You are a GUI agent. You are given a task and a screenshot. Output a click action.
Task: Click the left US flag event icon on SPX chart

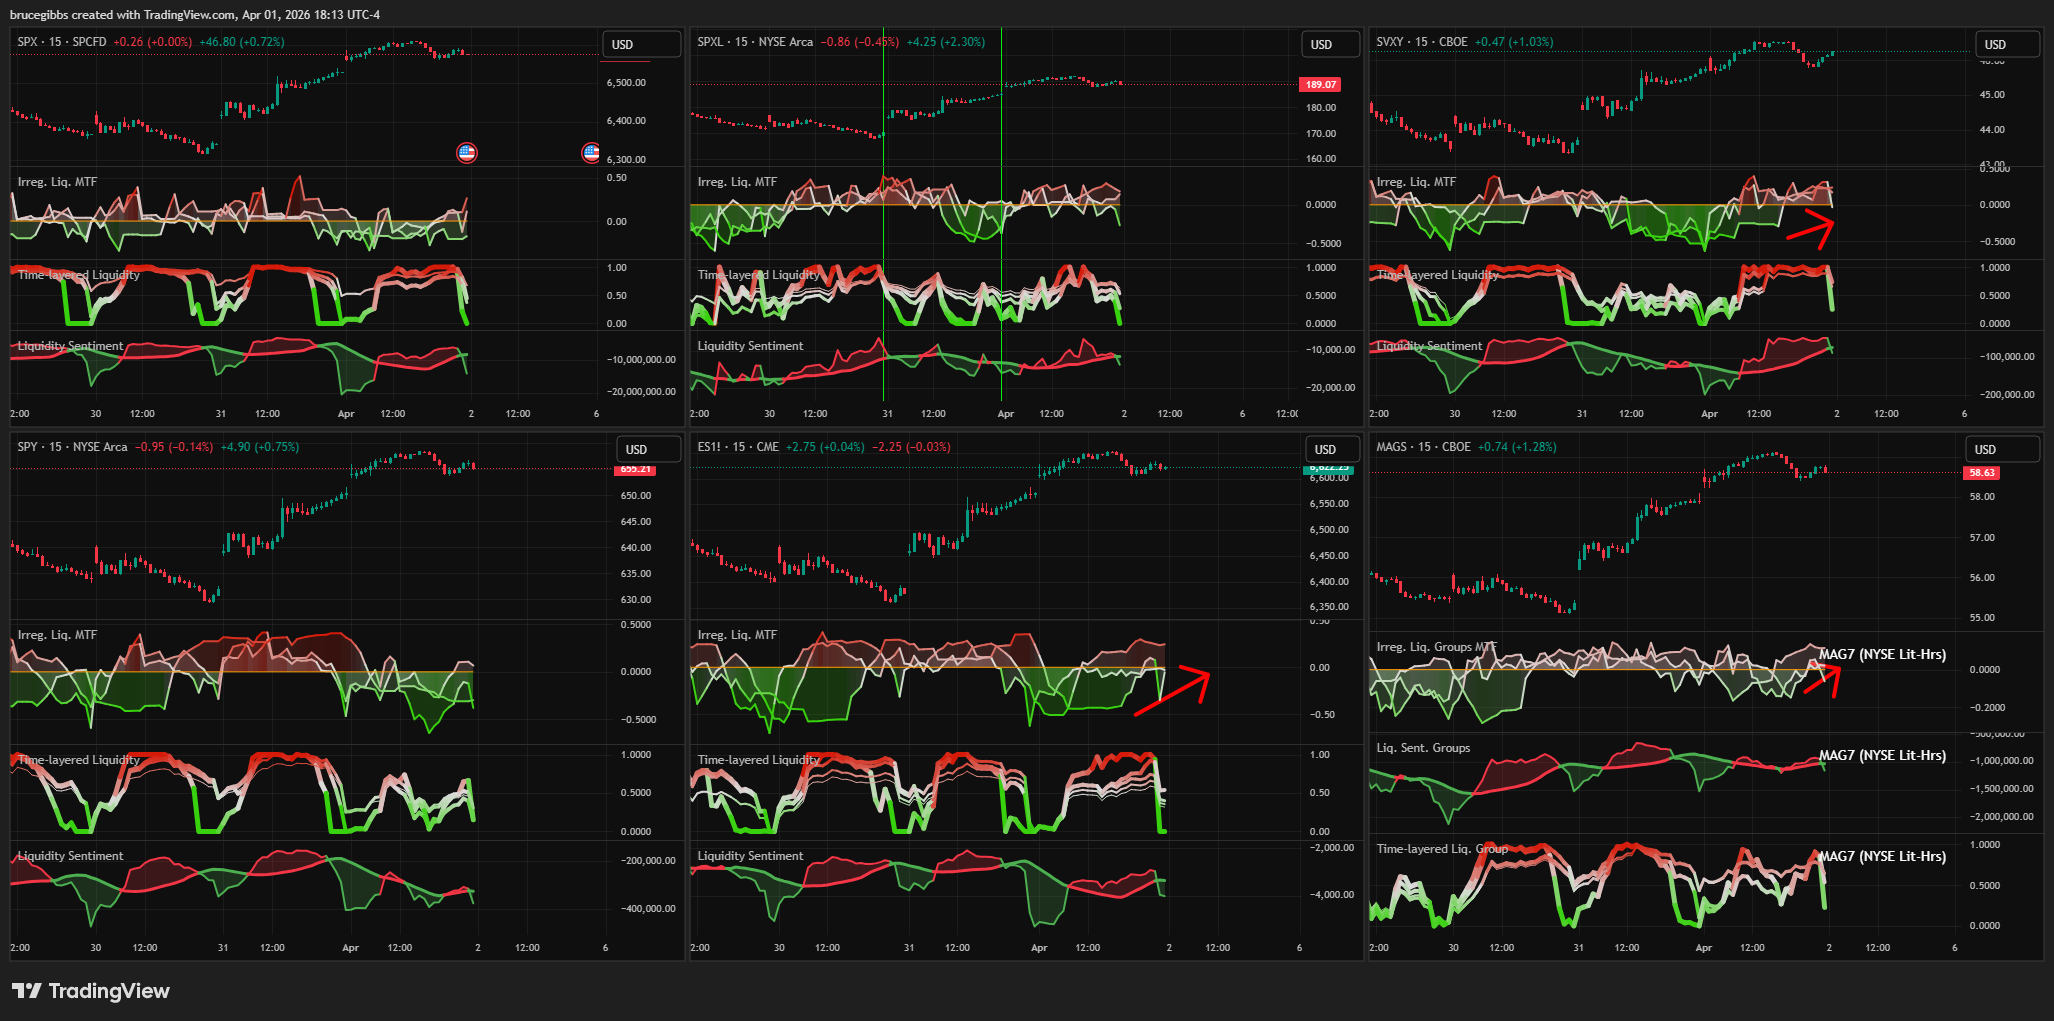[466, 153]
